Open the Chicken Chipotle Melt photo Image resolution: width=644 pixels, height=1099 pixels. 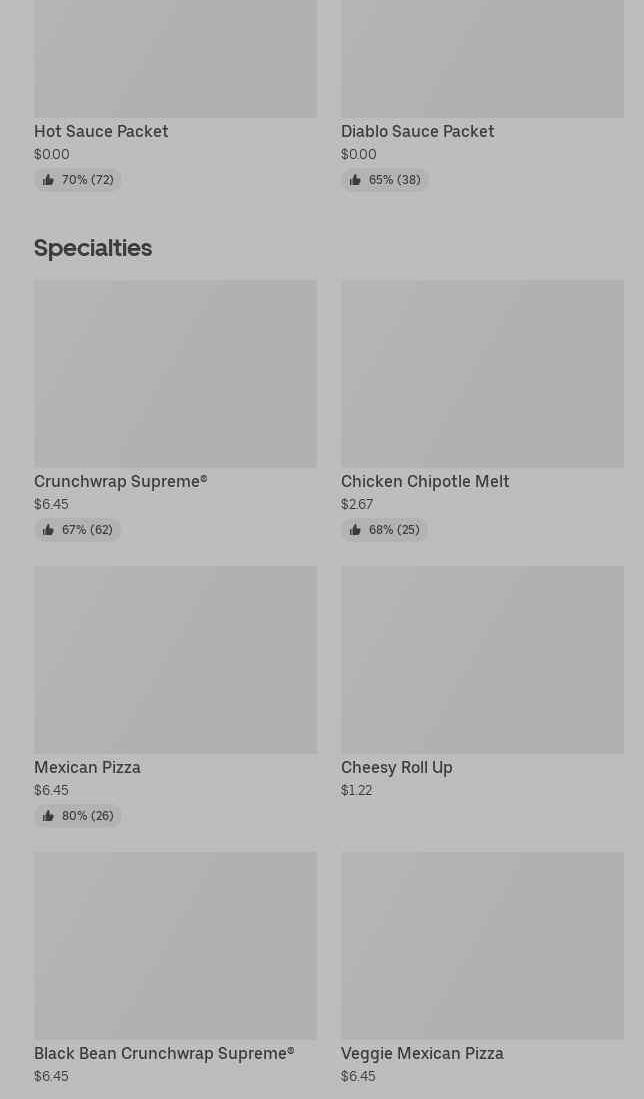[x=482, y=373]
